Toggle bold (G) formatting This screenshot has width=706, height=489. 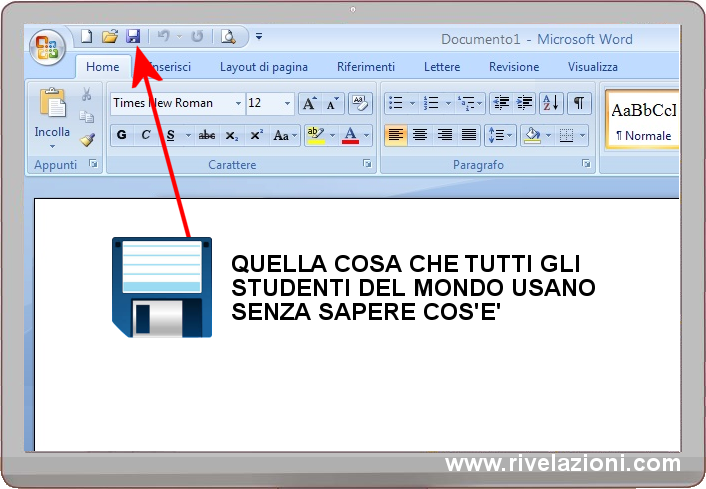(x=122, y=135)
